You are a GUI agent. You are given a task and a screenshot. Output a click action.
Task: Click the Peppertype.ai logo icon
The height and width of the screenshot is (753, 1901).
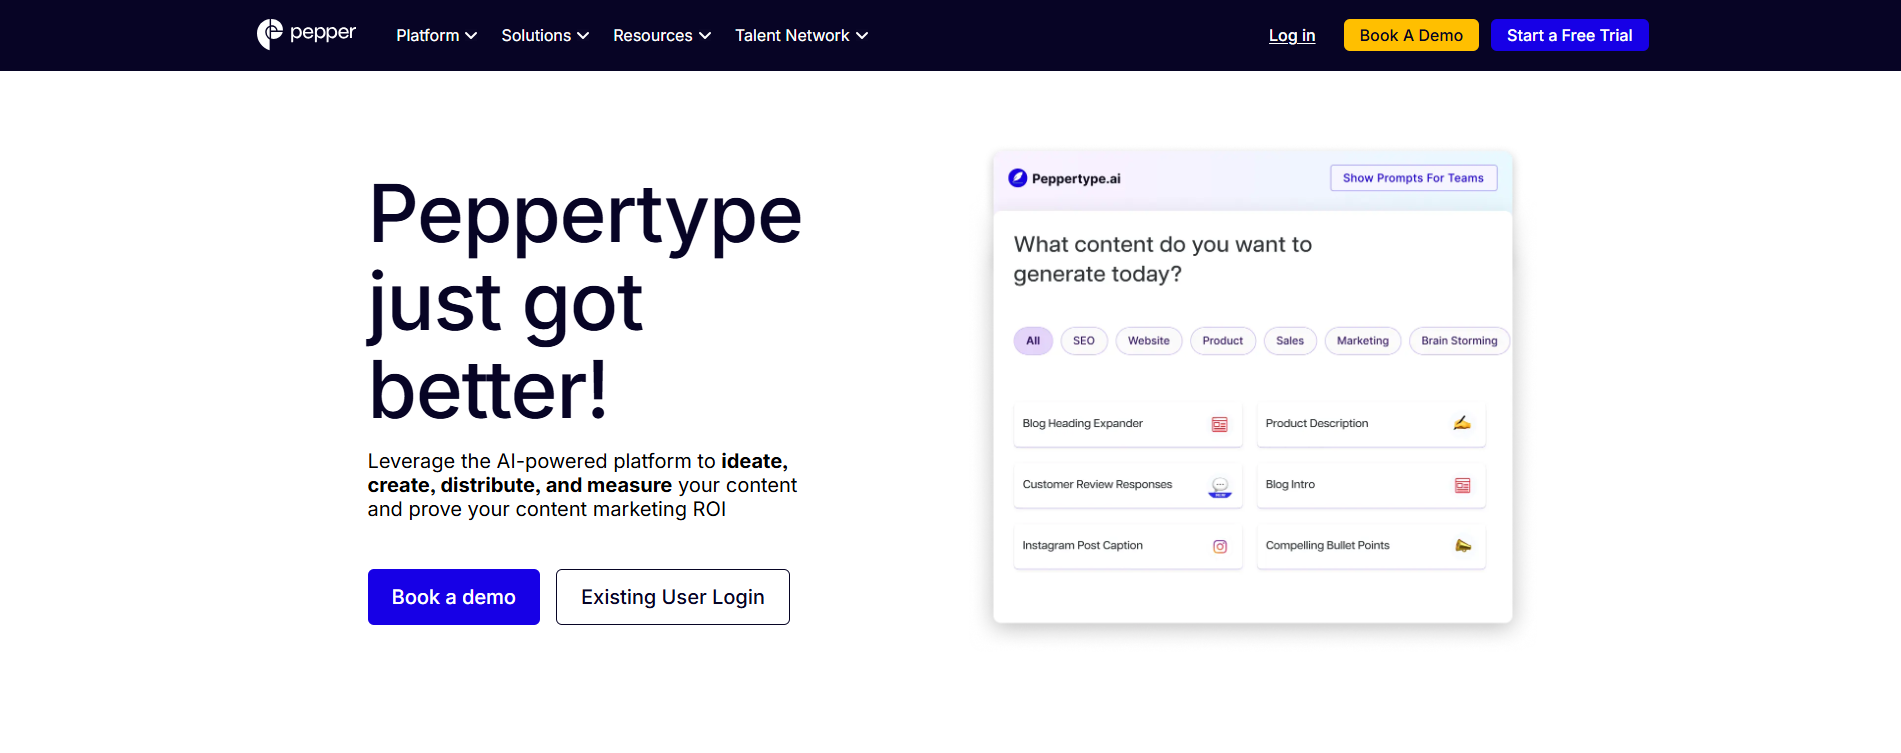coord(1018,178)
